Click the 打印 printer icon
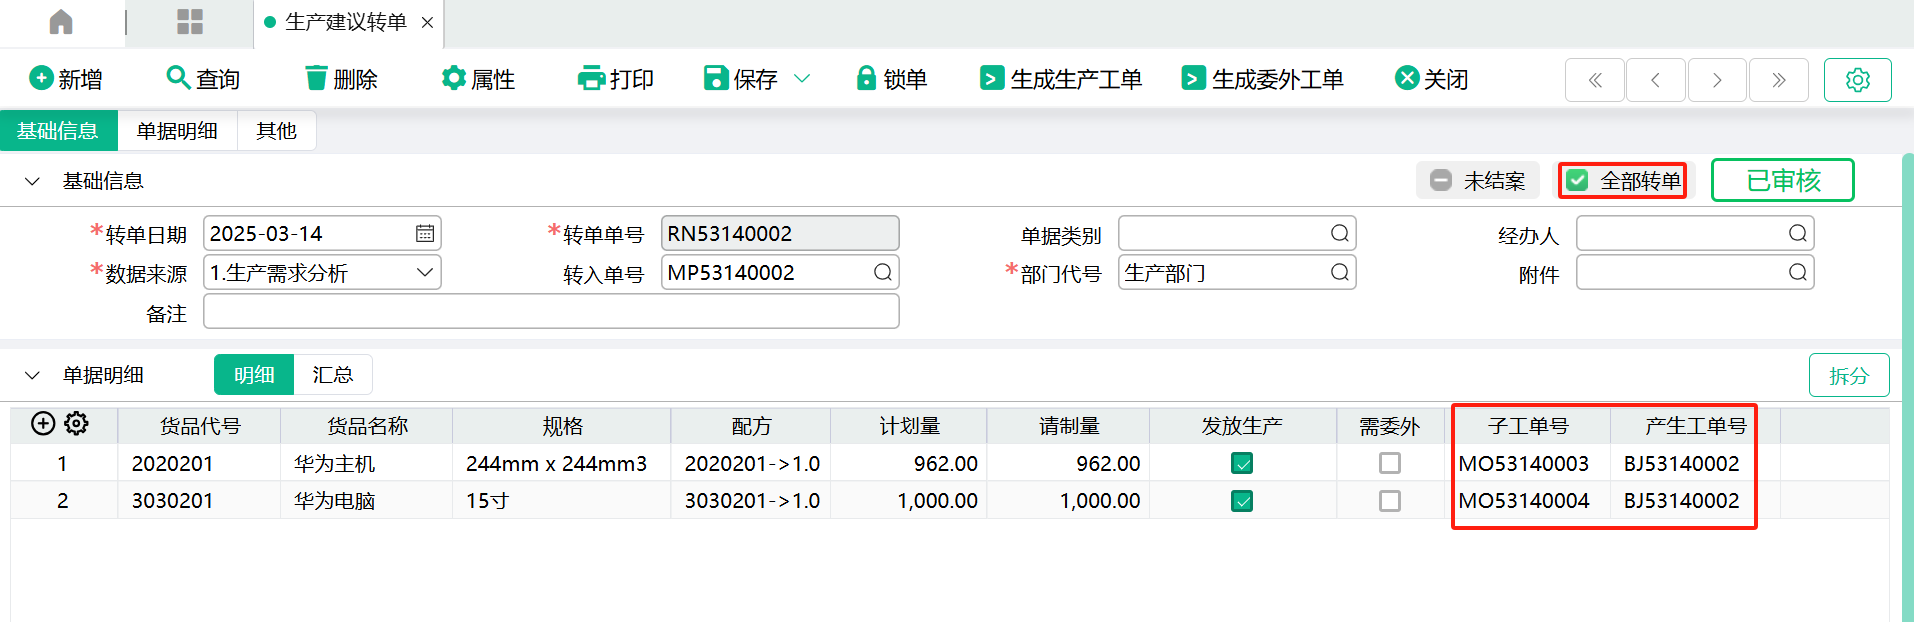This screenshot has height=622, width=1914. (591, 78)
